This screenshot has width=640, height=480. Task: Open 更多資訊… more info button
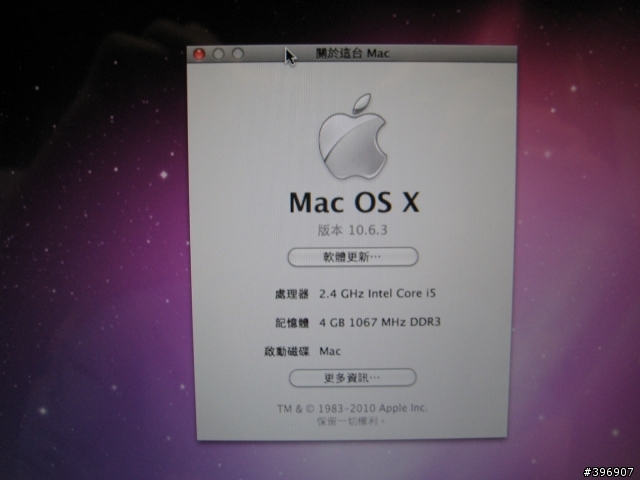(353, 378)
